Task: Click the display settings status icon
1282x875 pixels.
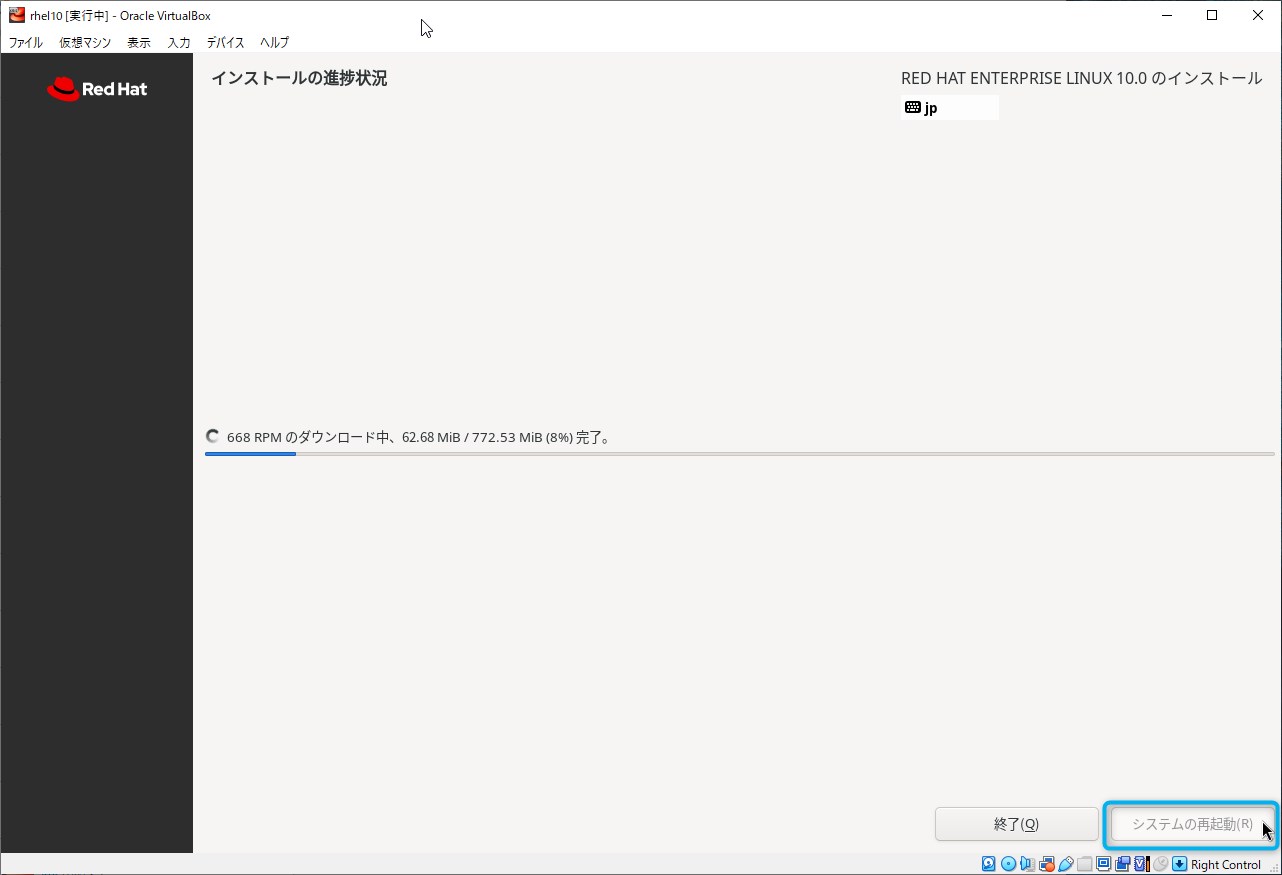Action: pos(1104,864)
